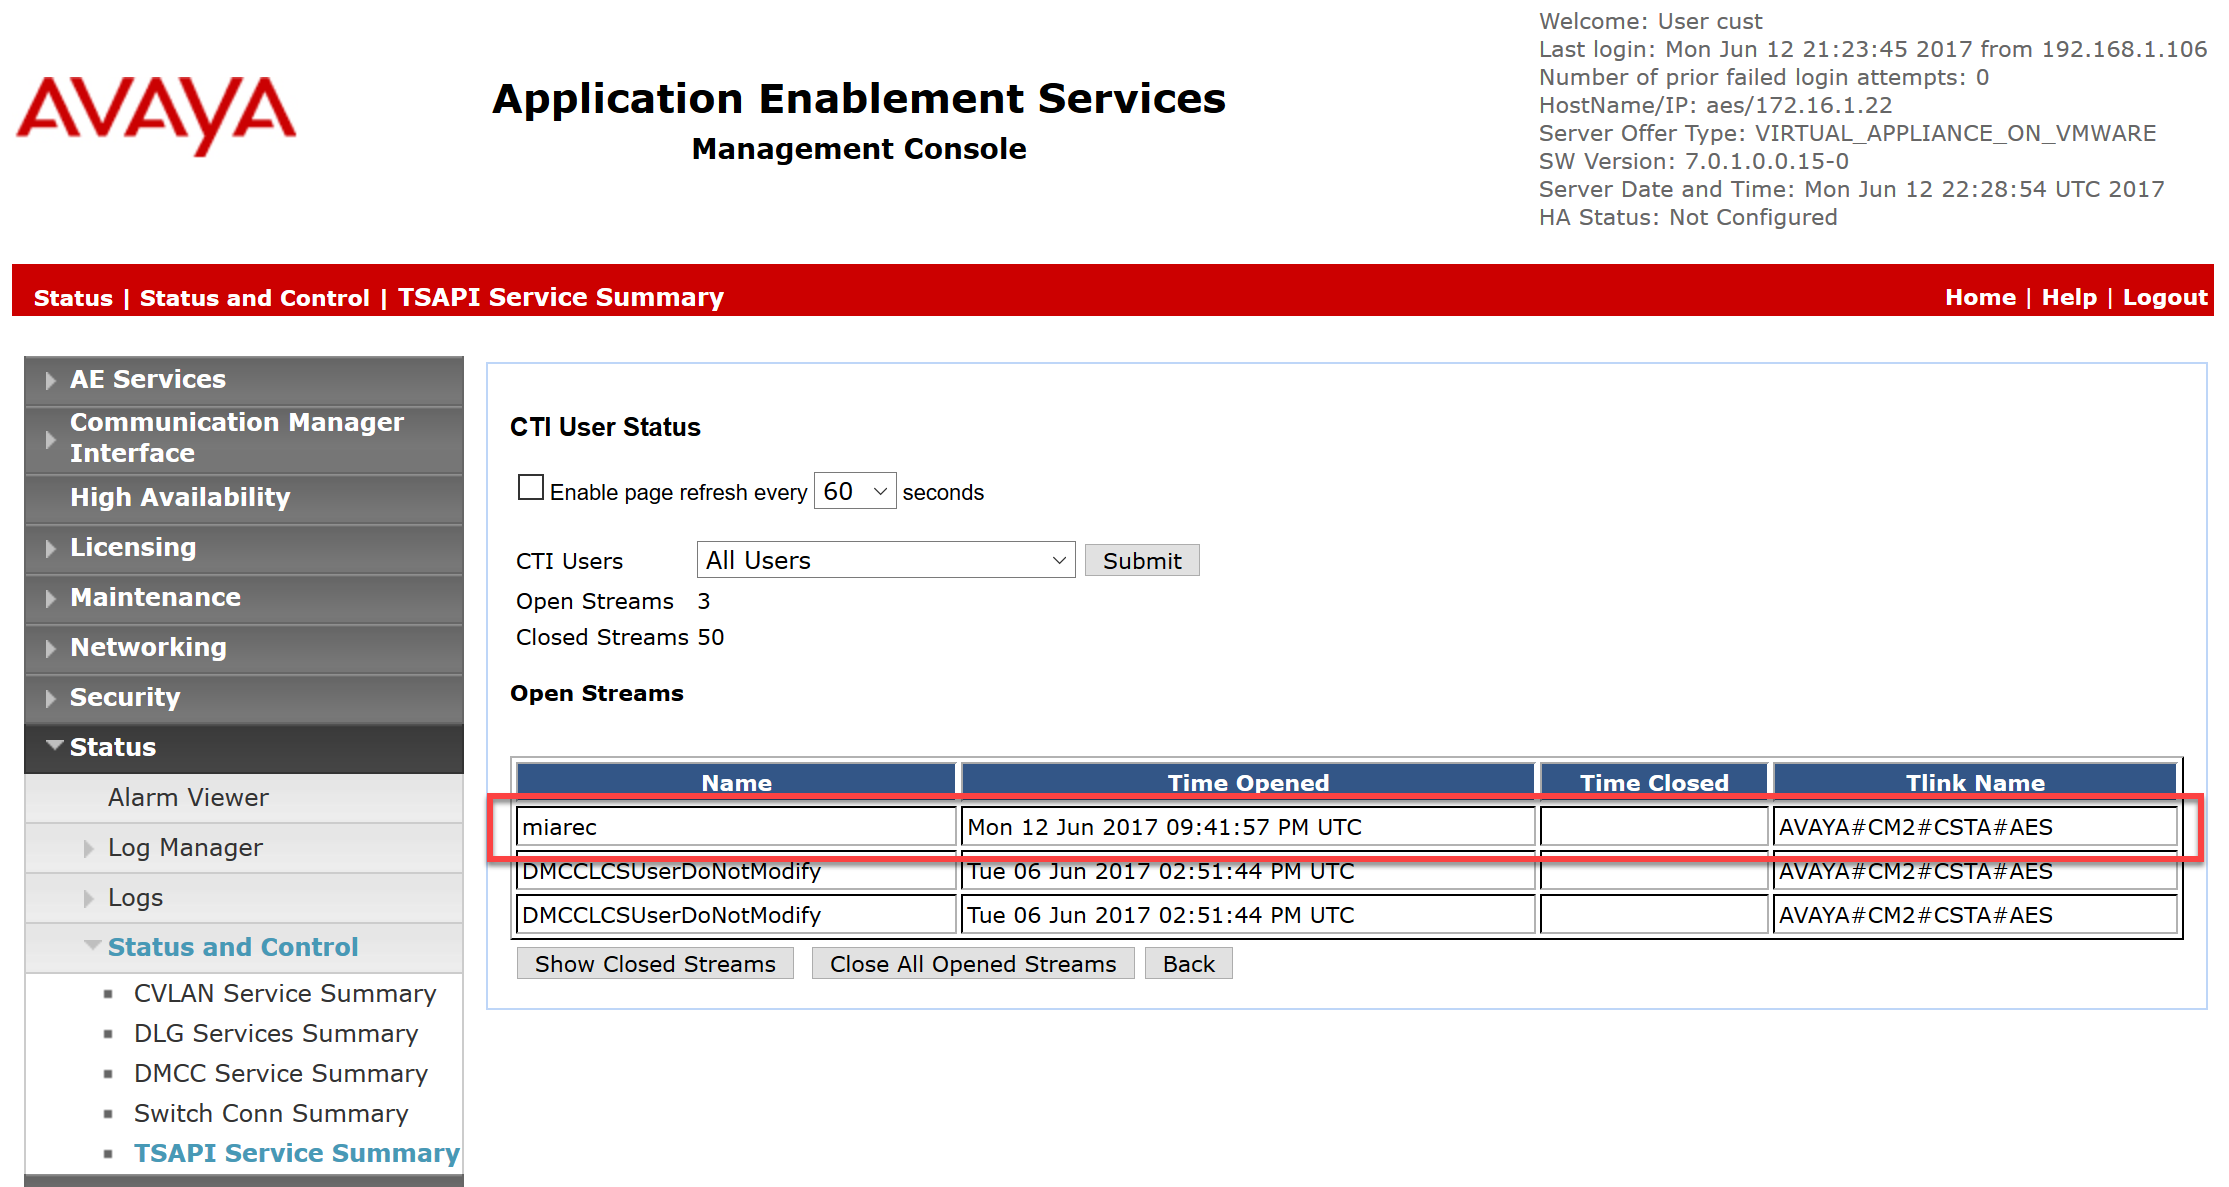Select Mon 12 Jun 2017 09:41:57 PM cell
2229x1187 pixels.
coord(1248,827)
